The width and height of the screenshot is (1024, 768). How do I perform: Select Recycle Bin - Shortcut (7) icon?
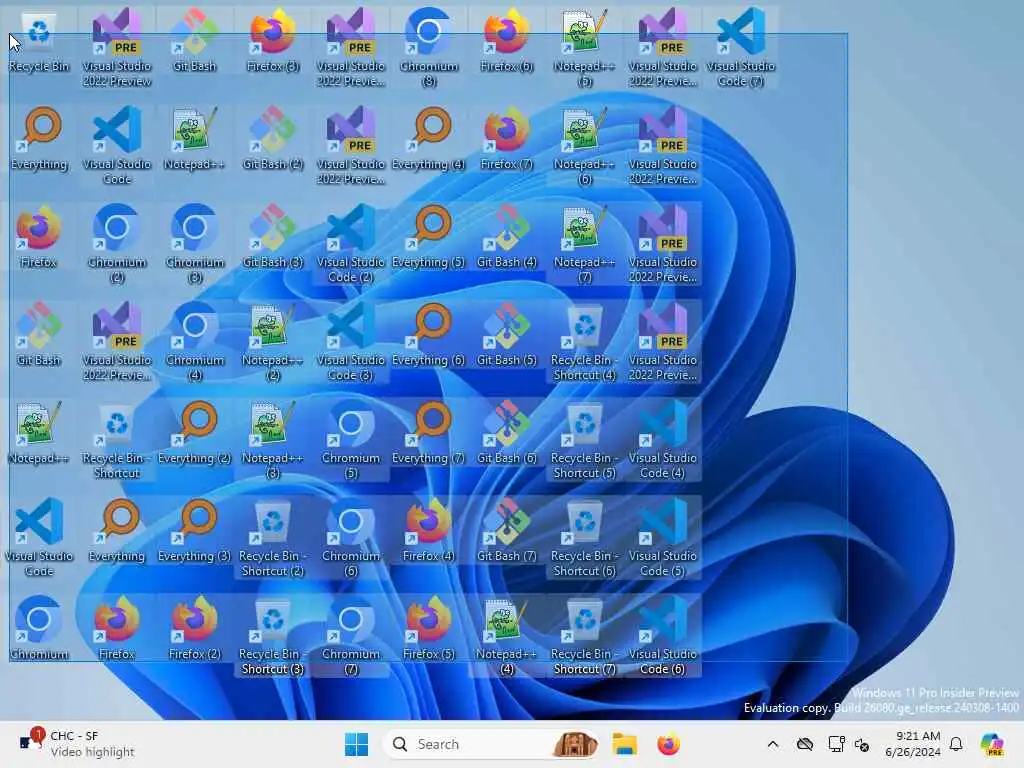pyautogui.click(x=584, y=636)
